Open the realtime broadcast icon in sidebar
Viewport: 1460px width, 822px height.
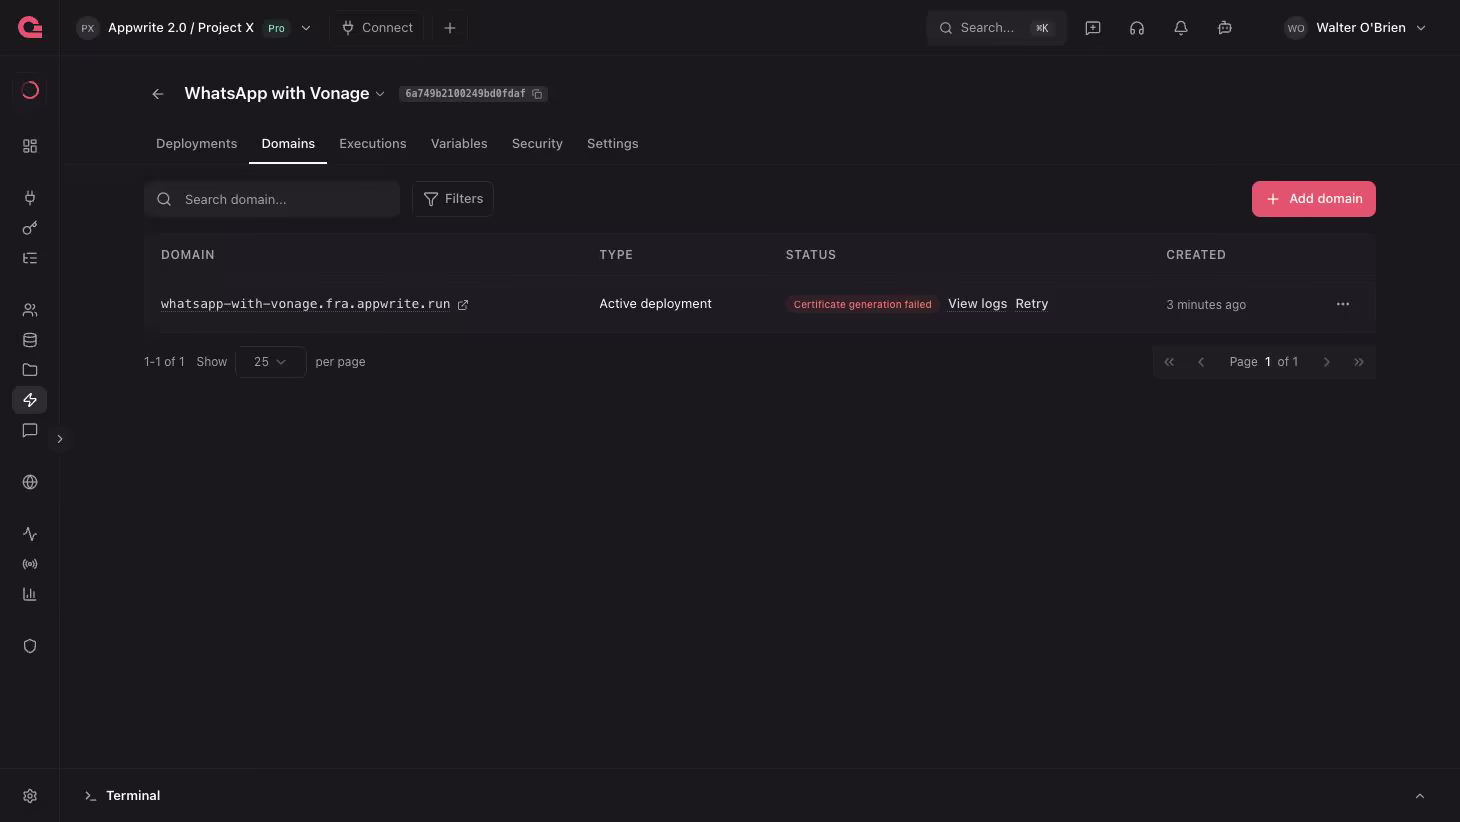[30, 564]
